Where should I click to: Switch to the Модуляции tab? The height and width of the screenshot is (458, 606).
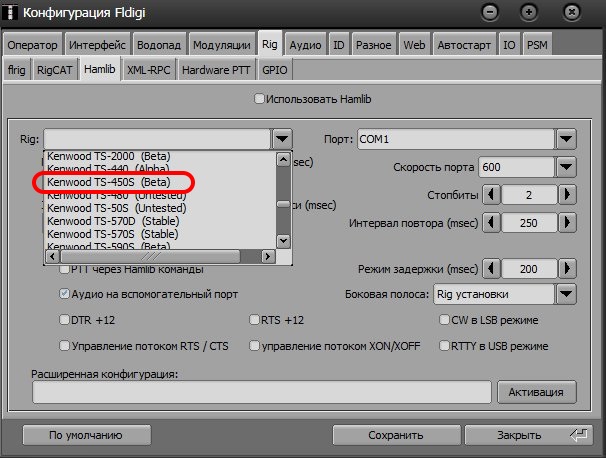[222, 45]
